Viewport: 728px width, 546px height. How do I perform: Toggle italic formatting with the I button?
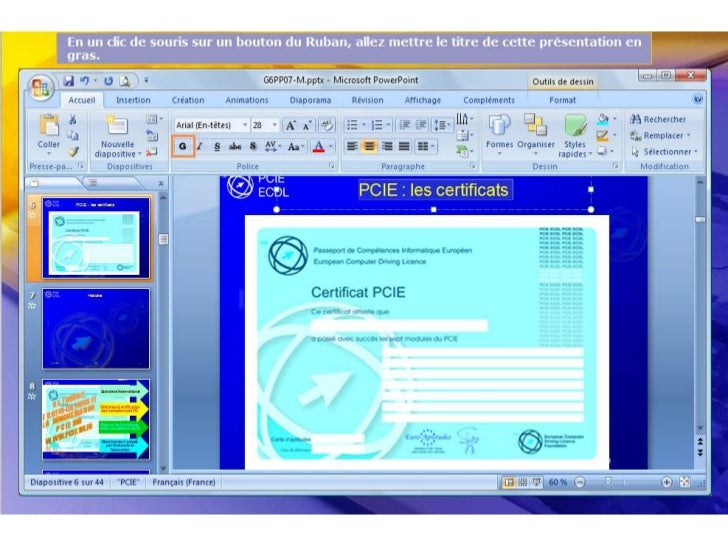200,146
